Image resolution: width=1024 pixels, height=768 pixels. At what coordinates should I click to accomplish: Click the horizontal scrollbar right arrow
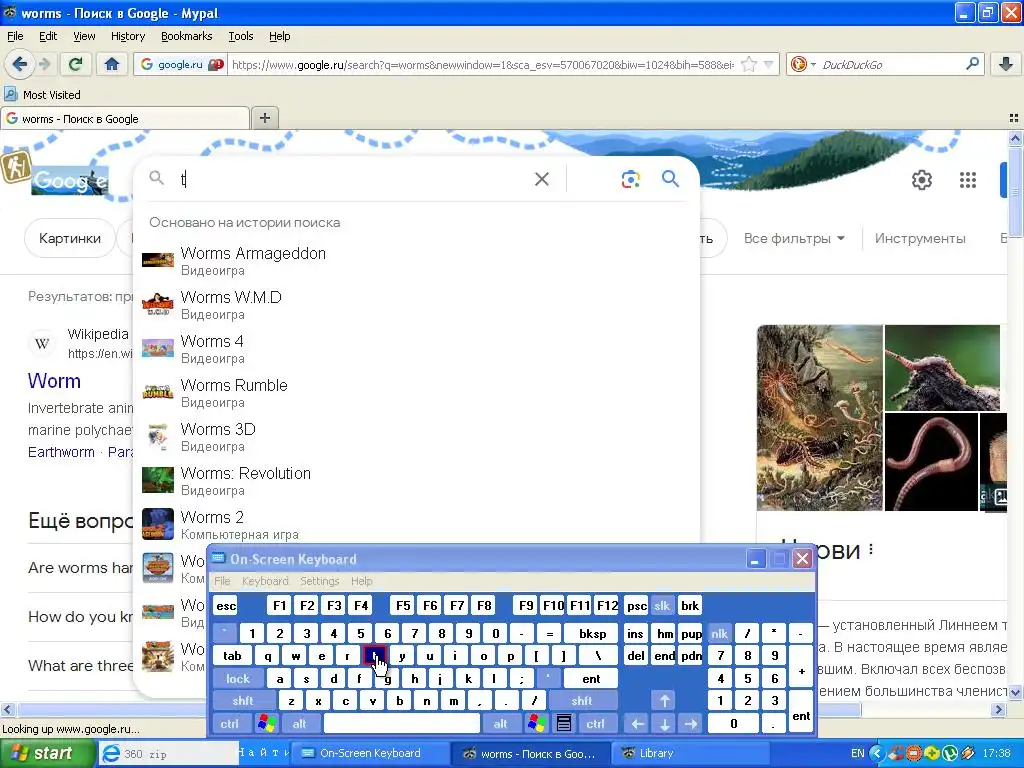point(999,709)
